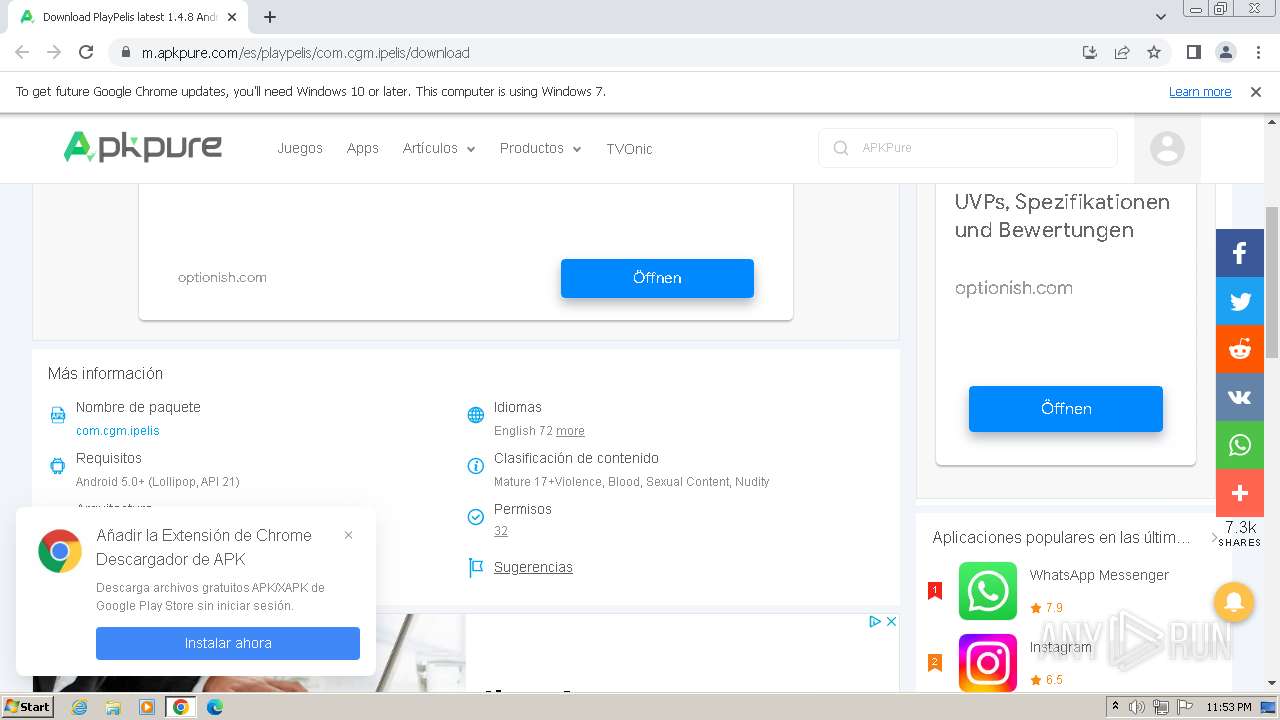Screen dimensions: 1280x720
Task: Click the Chrome extension logo in popup
Action: [60, 551]
